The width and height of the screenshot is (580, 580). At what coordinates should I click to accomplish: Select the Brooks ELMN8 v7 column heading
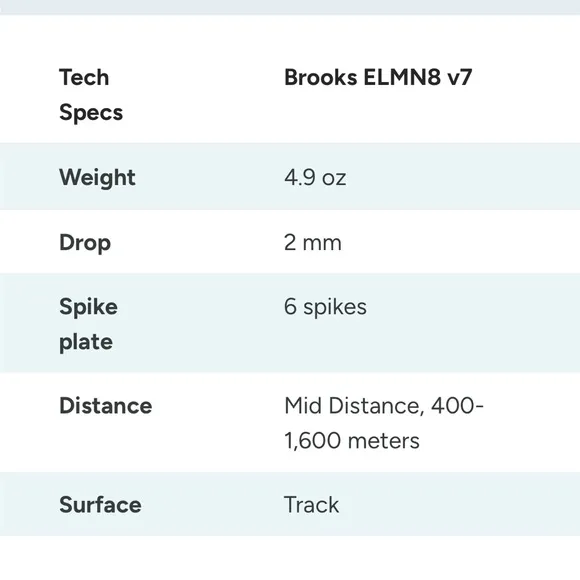tap(378, 78)
